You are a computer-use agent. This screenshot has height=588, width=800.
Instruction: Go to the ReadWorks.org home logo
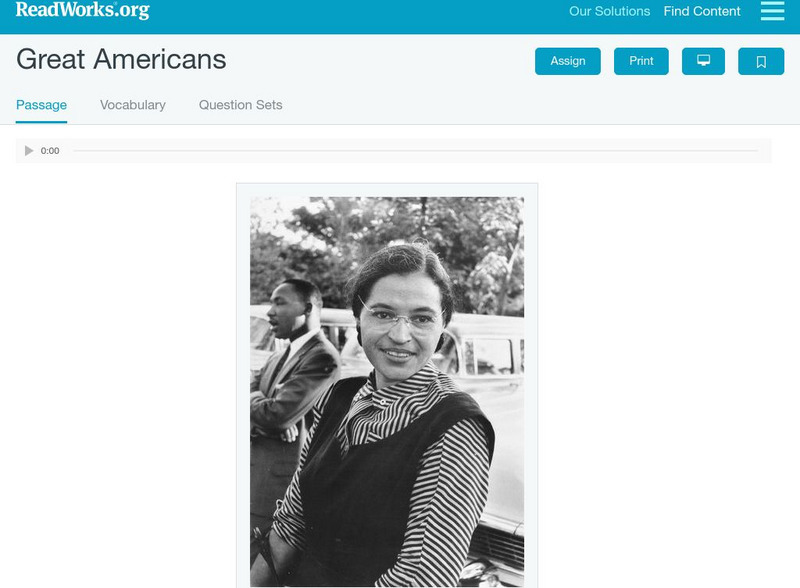click(83, 10)
